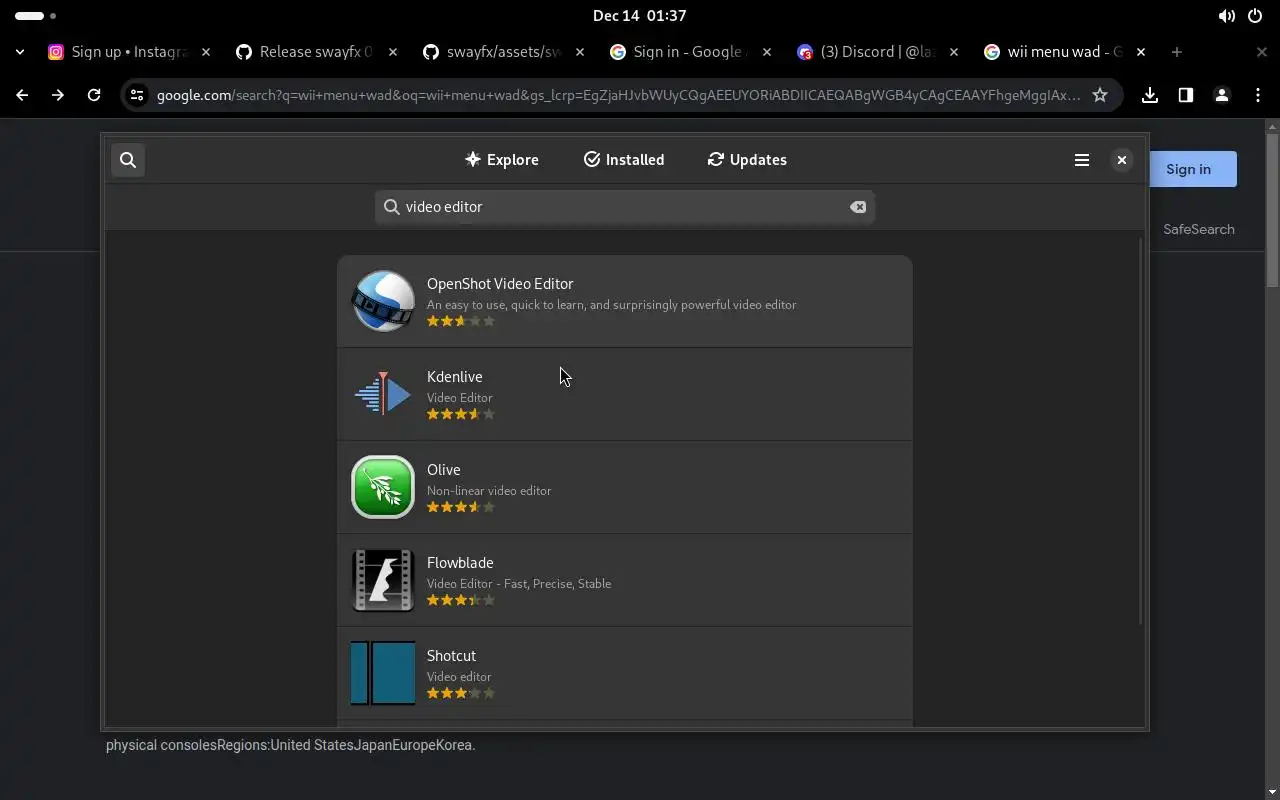
Task: Click the browser address bar URL
Action: [618, 95]
